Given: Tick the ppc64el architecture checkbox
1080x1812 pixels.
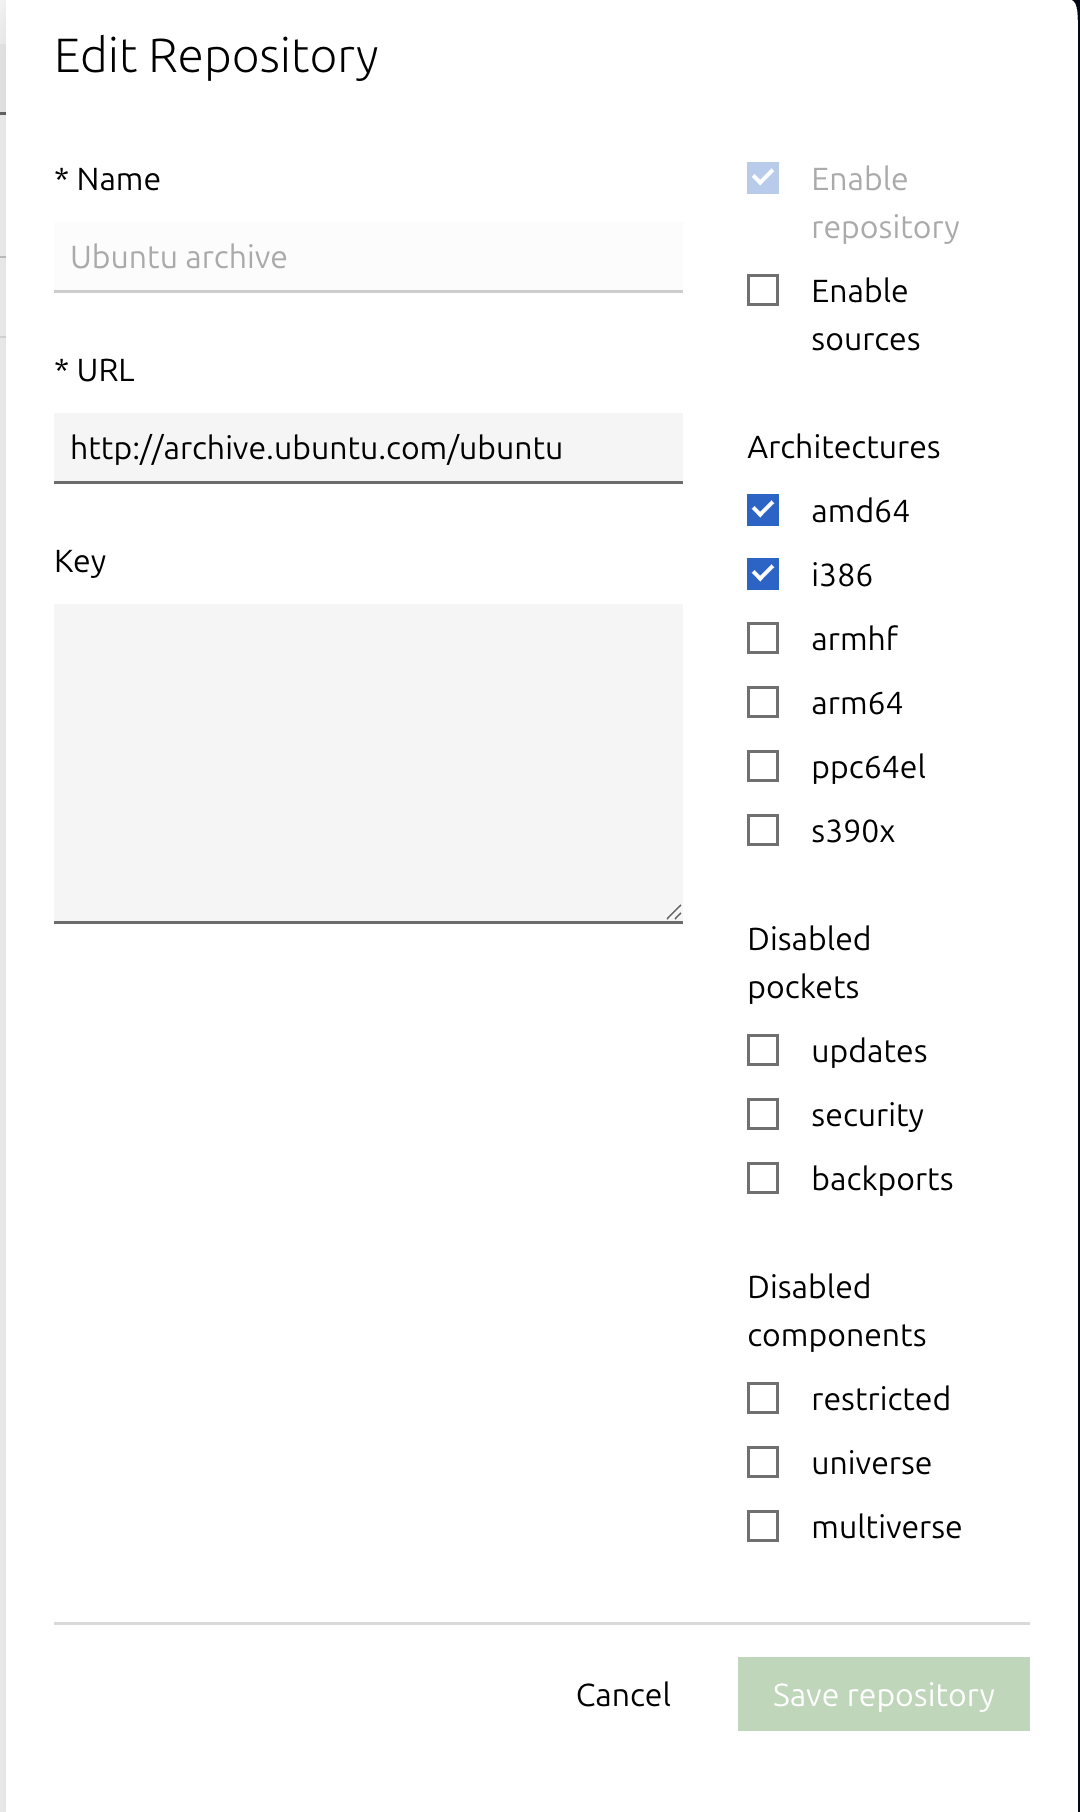Looking at the screenshot, I should click(763, 766).
